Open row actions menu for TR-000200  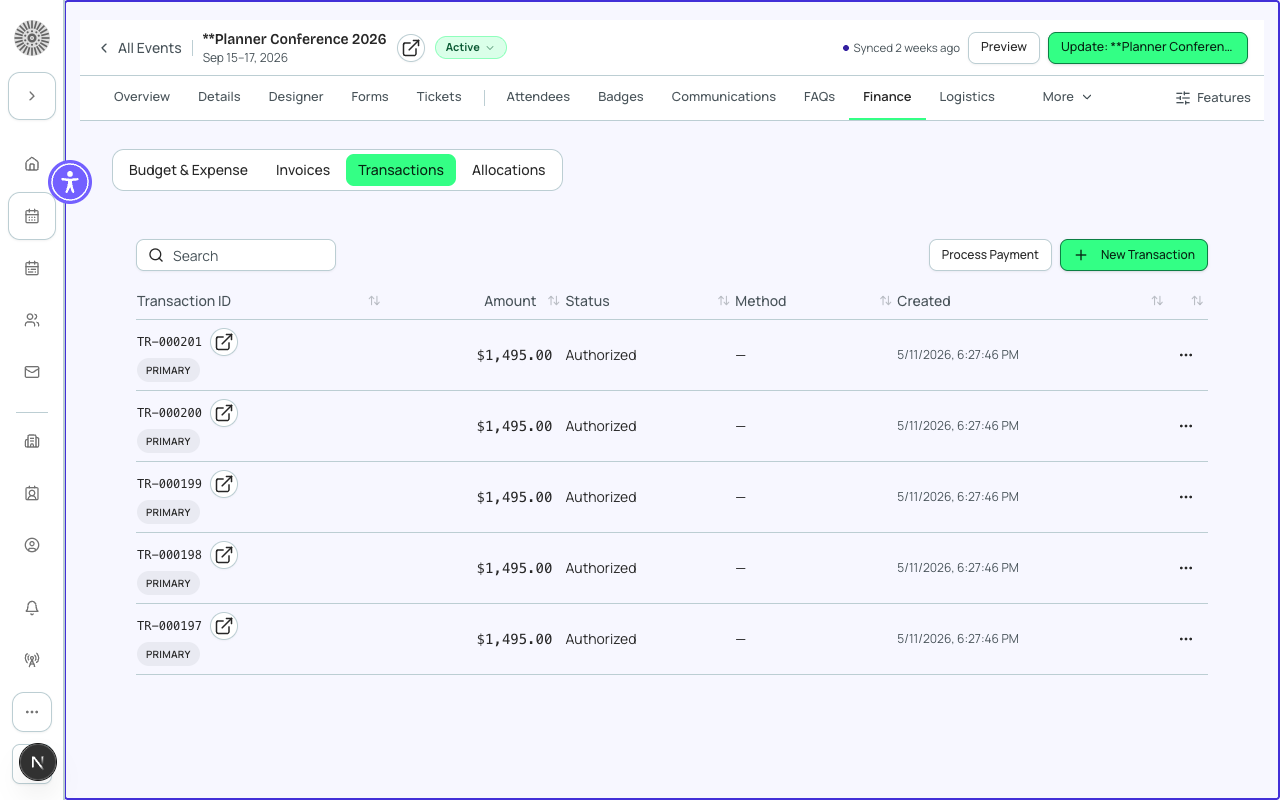[x=1186, y=426]
